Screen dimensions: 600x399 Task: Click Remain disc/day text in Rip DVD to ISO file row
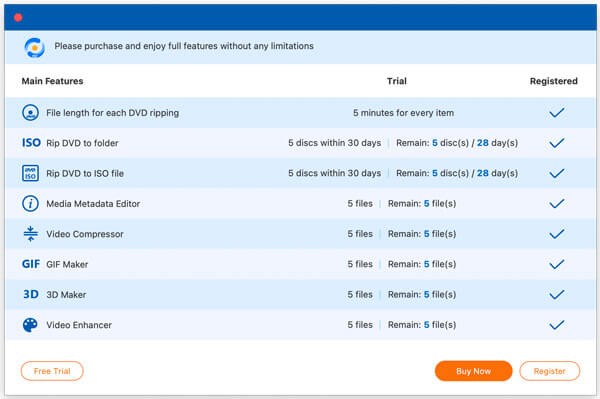point(457,173)
